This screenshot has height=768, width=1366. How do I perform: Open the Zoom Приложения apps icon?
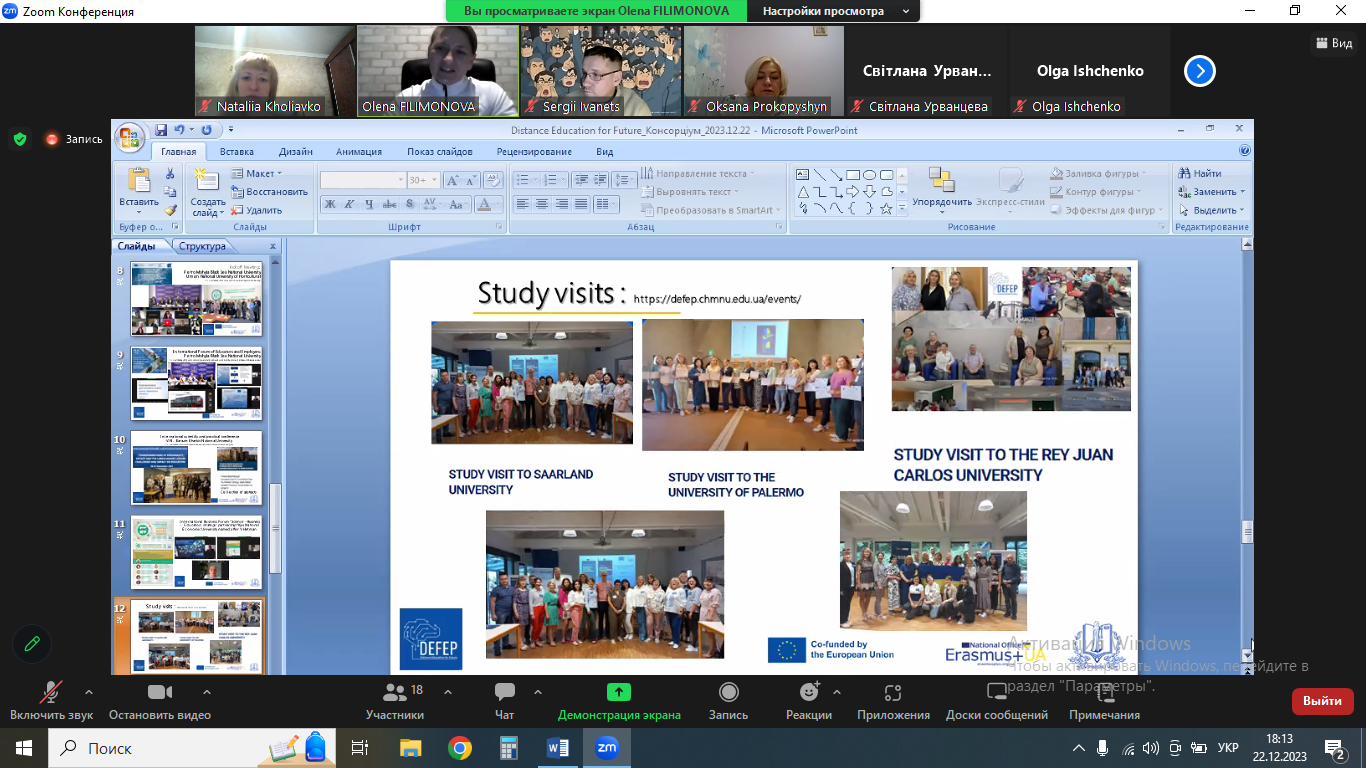pos(893,692)
